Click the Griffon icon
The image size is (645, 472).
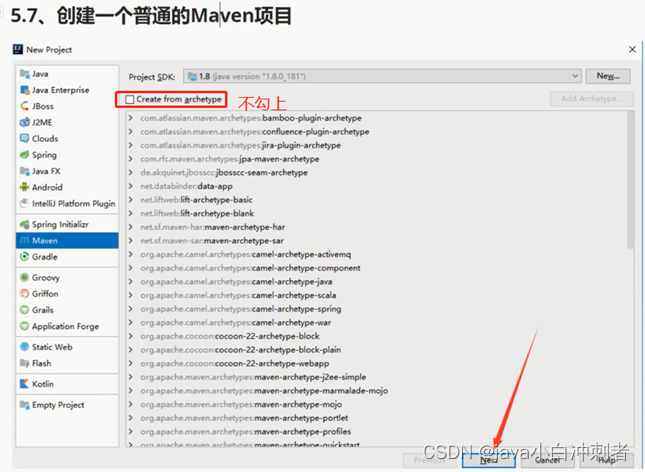(24, 294)
